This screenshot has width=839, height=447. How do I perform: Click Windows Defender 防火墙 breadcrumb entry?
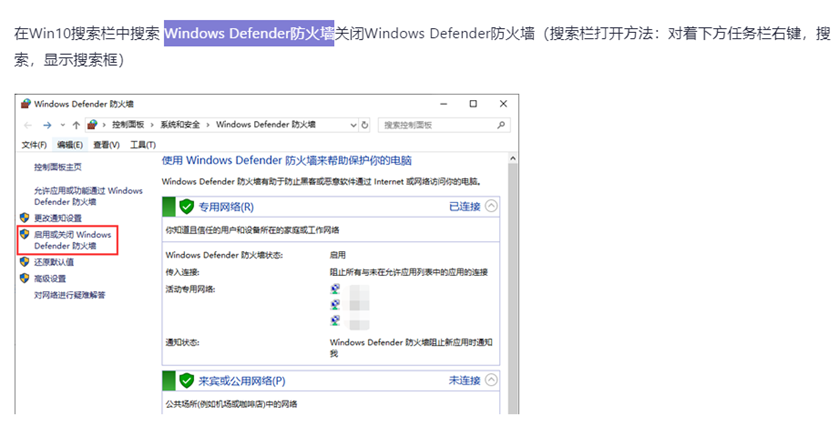(265, 125)
